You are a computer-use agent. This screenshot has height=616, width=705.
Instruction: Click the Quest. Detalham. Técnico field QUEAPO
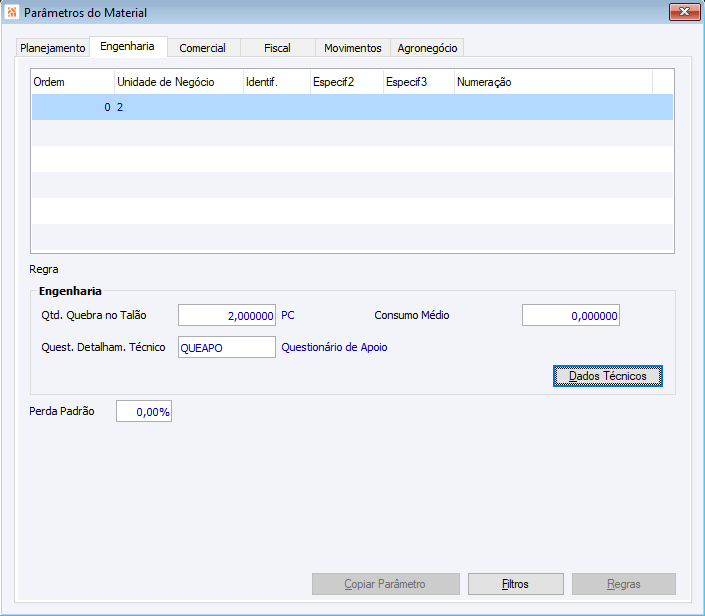pyautogui.click(x=227, y=347)
